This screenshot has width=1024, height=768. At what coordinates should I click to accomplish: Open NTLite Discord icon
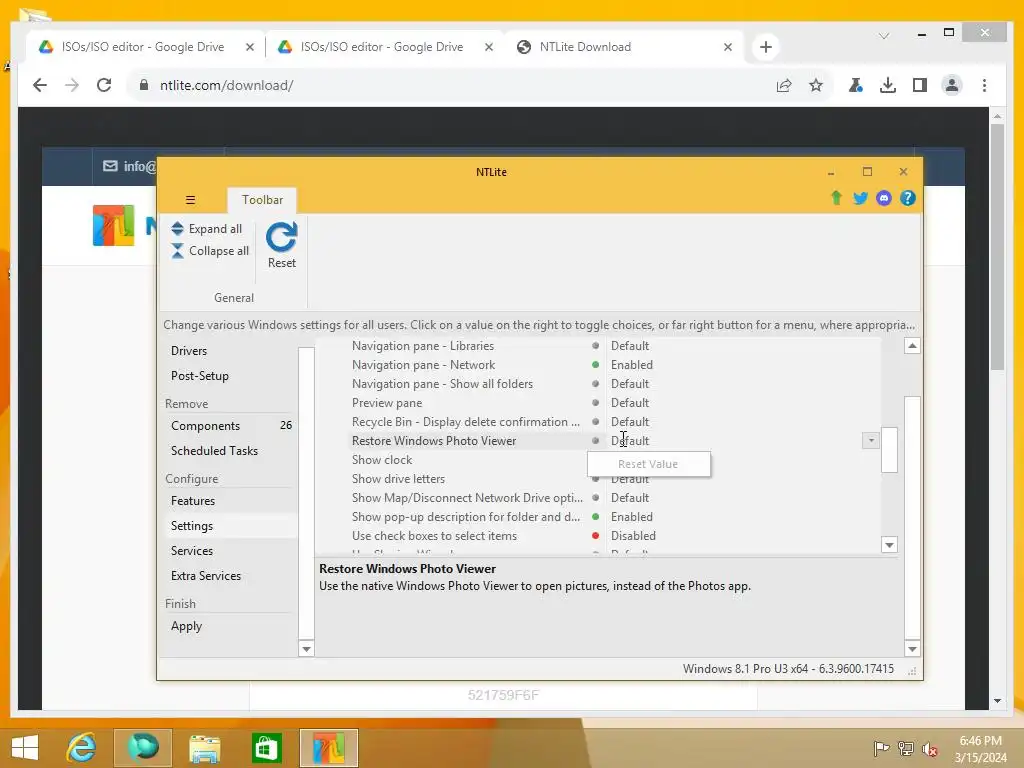884,198
